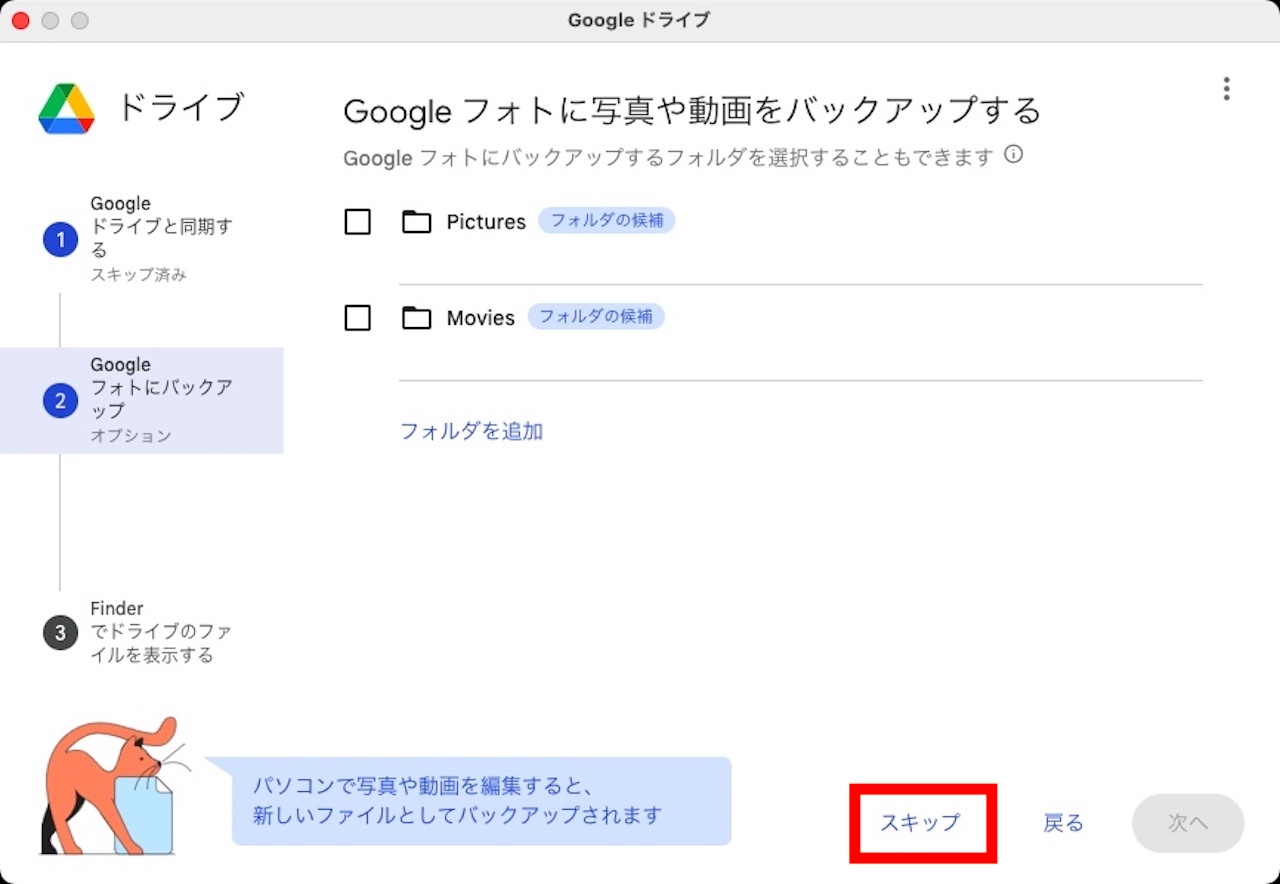Click the フォルダの候補 tag next to Pictures
The image size is (1280, 884).
[607, 221]
